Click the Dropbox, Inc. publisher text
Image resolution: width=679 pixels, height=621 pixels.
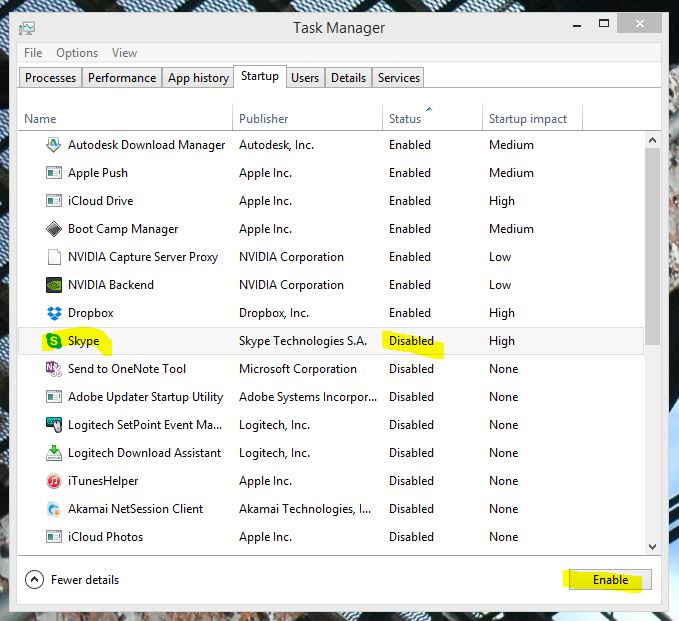tap(274, 313)
